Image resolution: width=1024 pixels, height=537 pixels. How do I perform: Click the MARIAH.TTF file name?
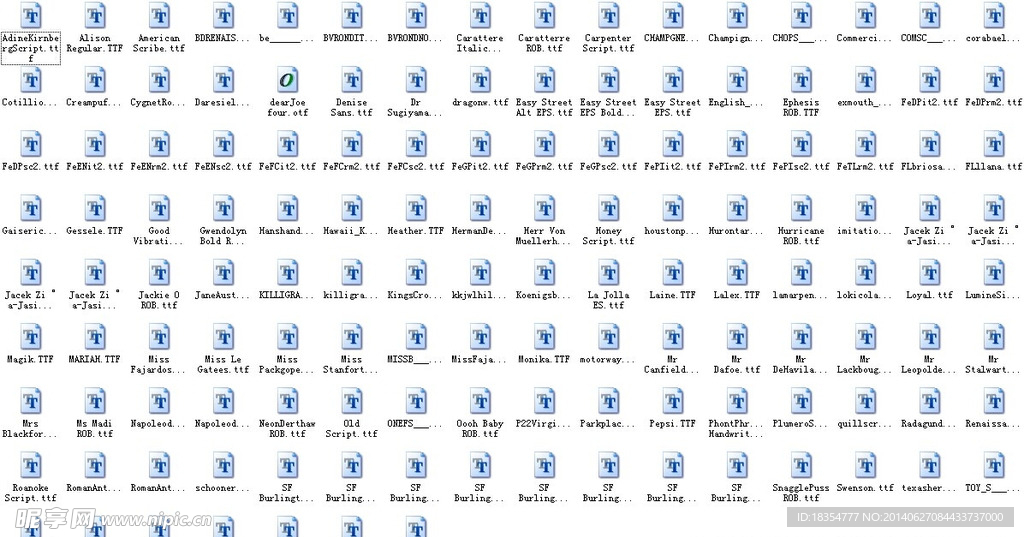point(95,359)
